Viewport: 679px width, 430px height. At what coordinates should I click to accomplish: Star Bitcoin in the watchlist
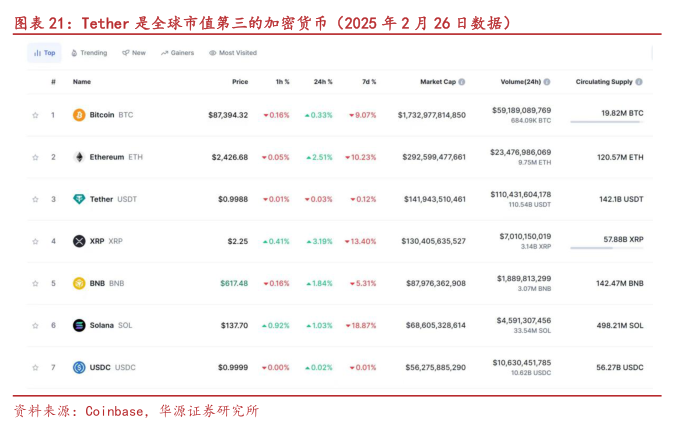click(x=35, y=115)
